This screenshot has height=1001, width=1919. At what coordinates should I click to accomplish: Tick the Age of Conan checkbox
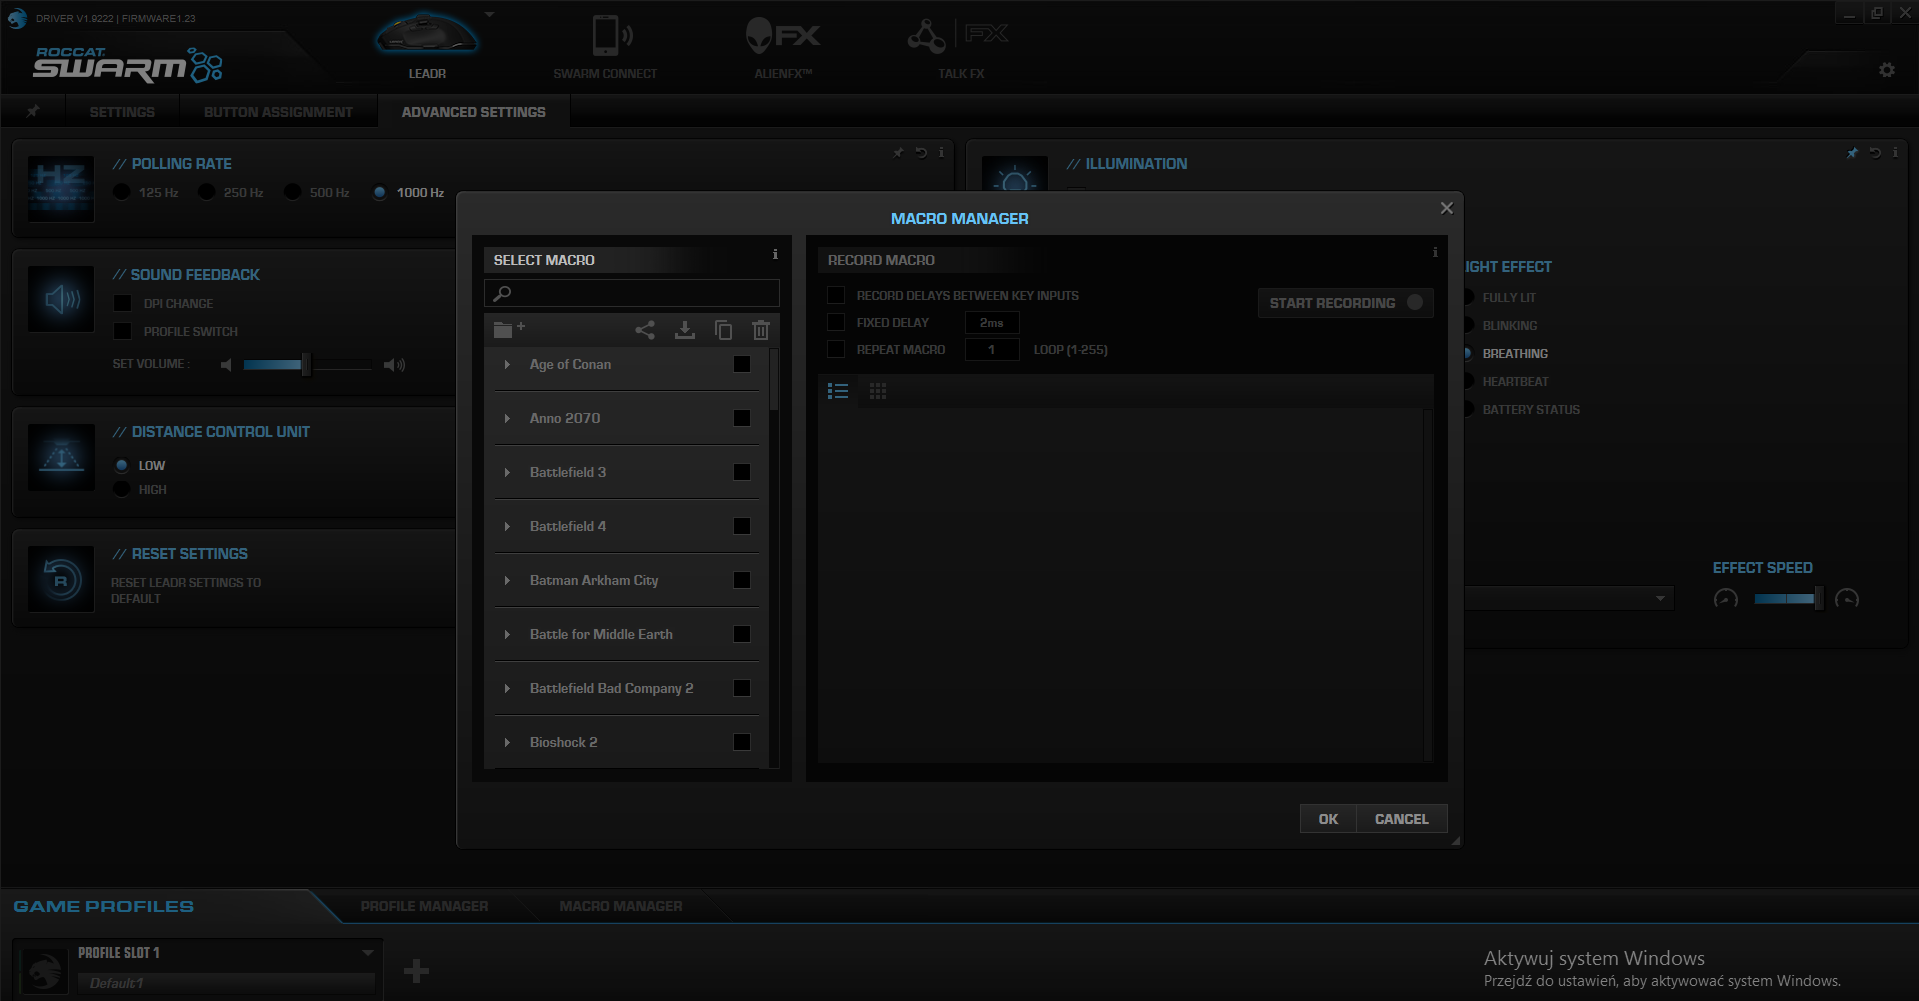coord(742,364)
